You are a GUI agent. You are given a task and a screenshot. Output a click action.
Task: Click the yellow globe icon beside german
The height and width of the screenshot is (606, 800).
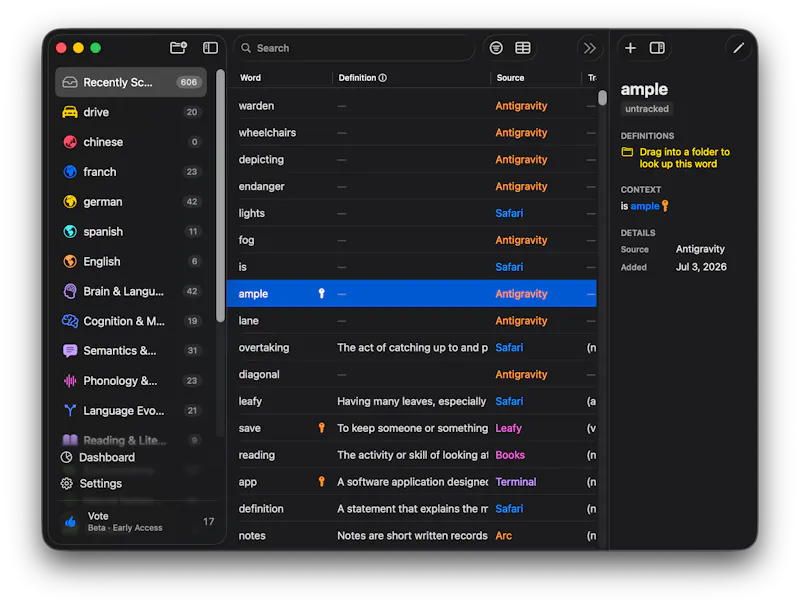pyautogui.click(x=70, y=201)
